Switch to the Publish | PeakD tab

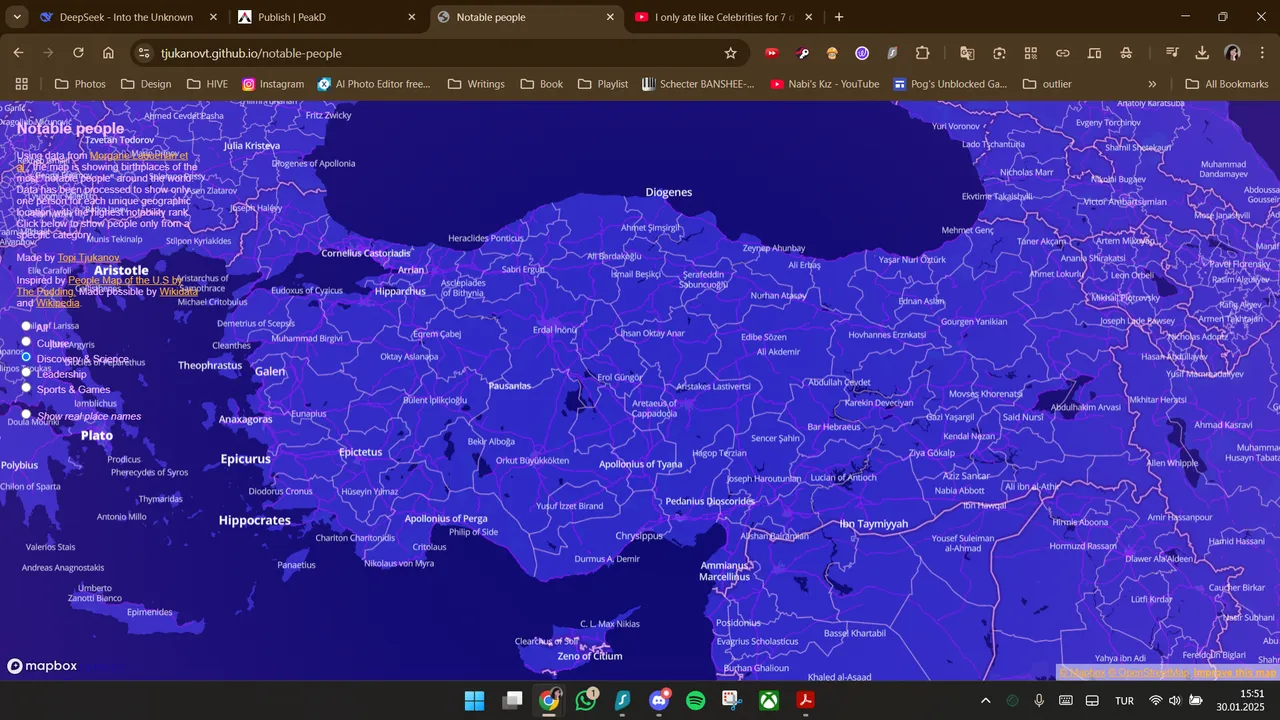(327, 17)
